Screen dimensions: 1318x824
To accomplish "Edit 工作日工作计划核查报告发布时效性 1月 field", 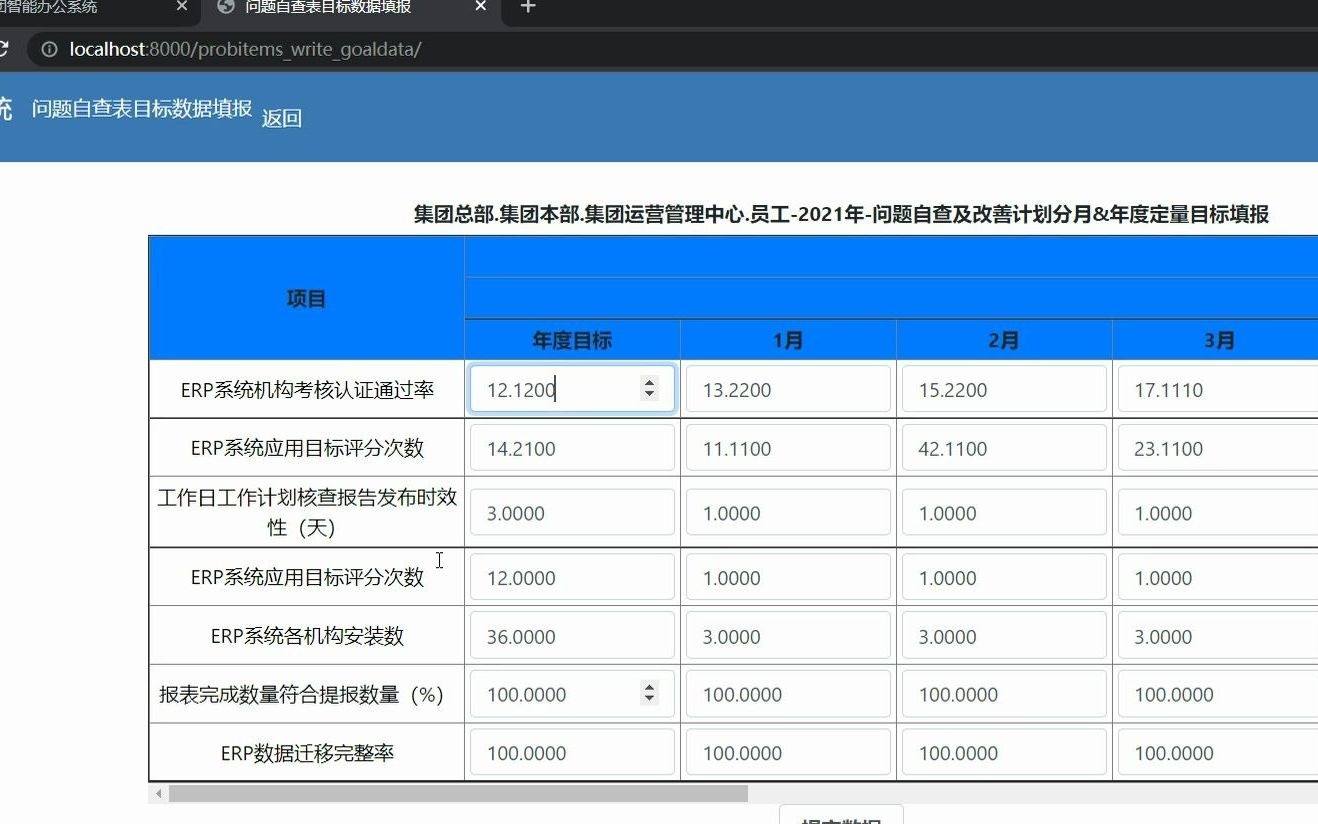I will click(788, 513).
